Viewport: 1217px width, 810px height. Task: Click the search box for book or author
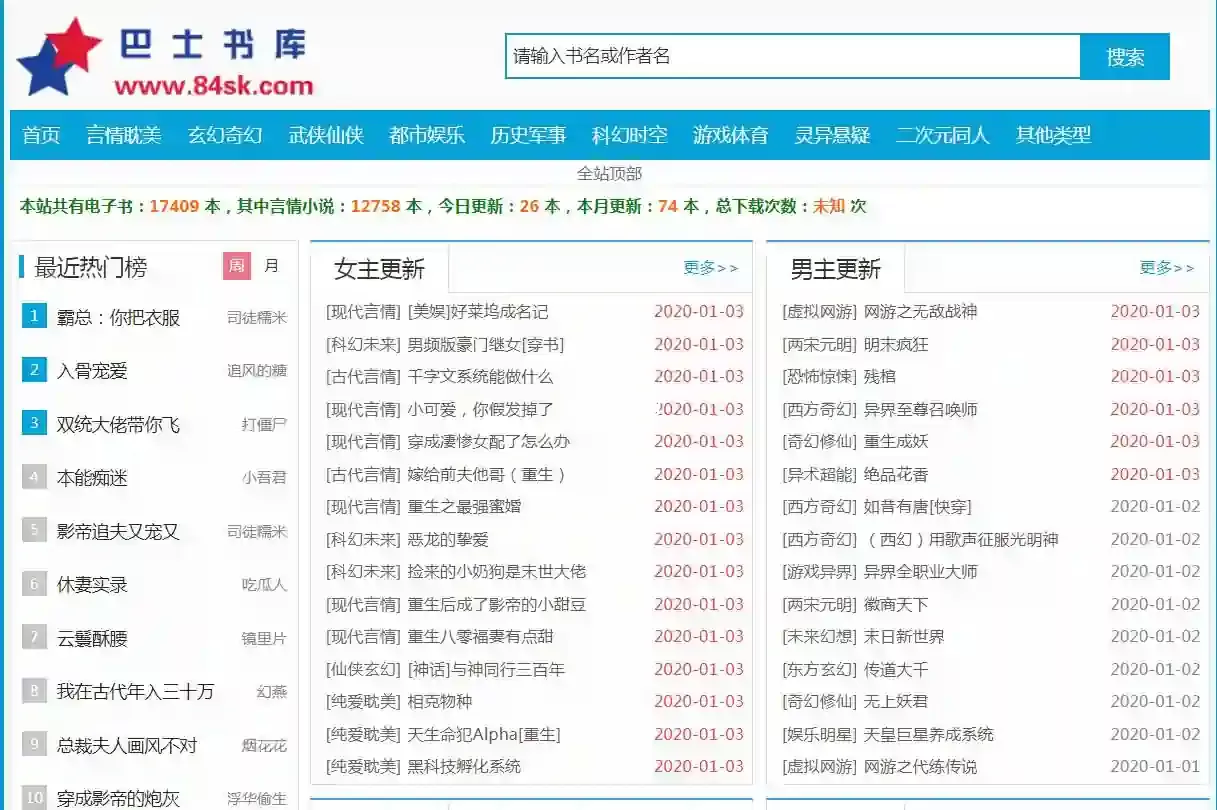point(792,56)
